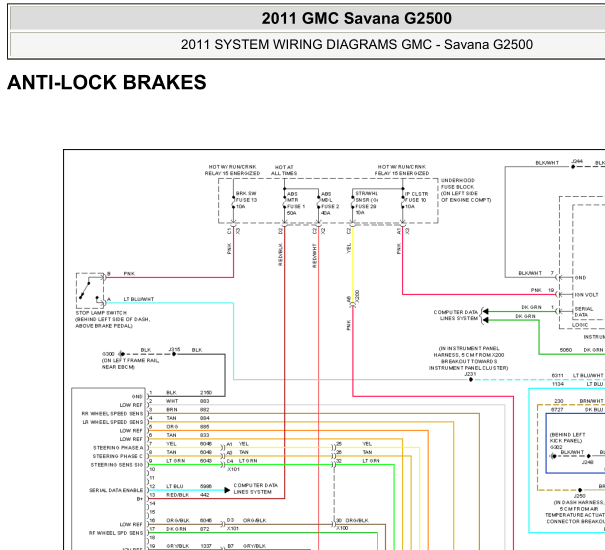Click the '2011 GMC Savana G2500' title
The height and width of the screenshot is (550, 605).
357,18
